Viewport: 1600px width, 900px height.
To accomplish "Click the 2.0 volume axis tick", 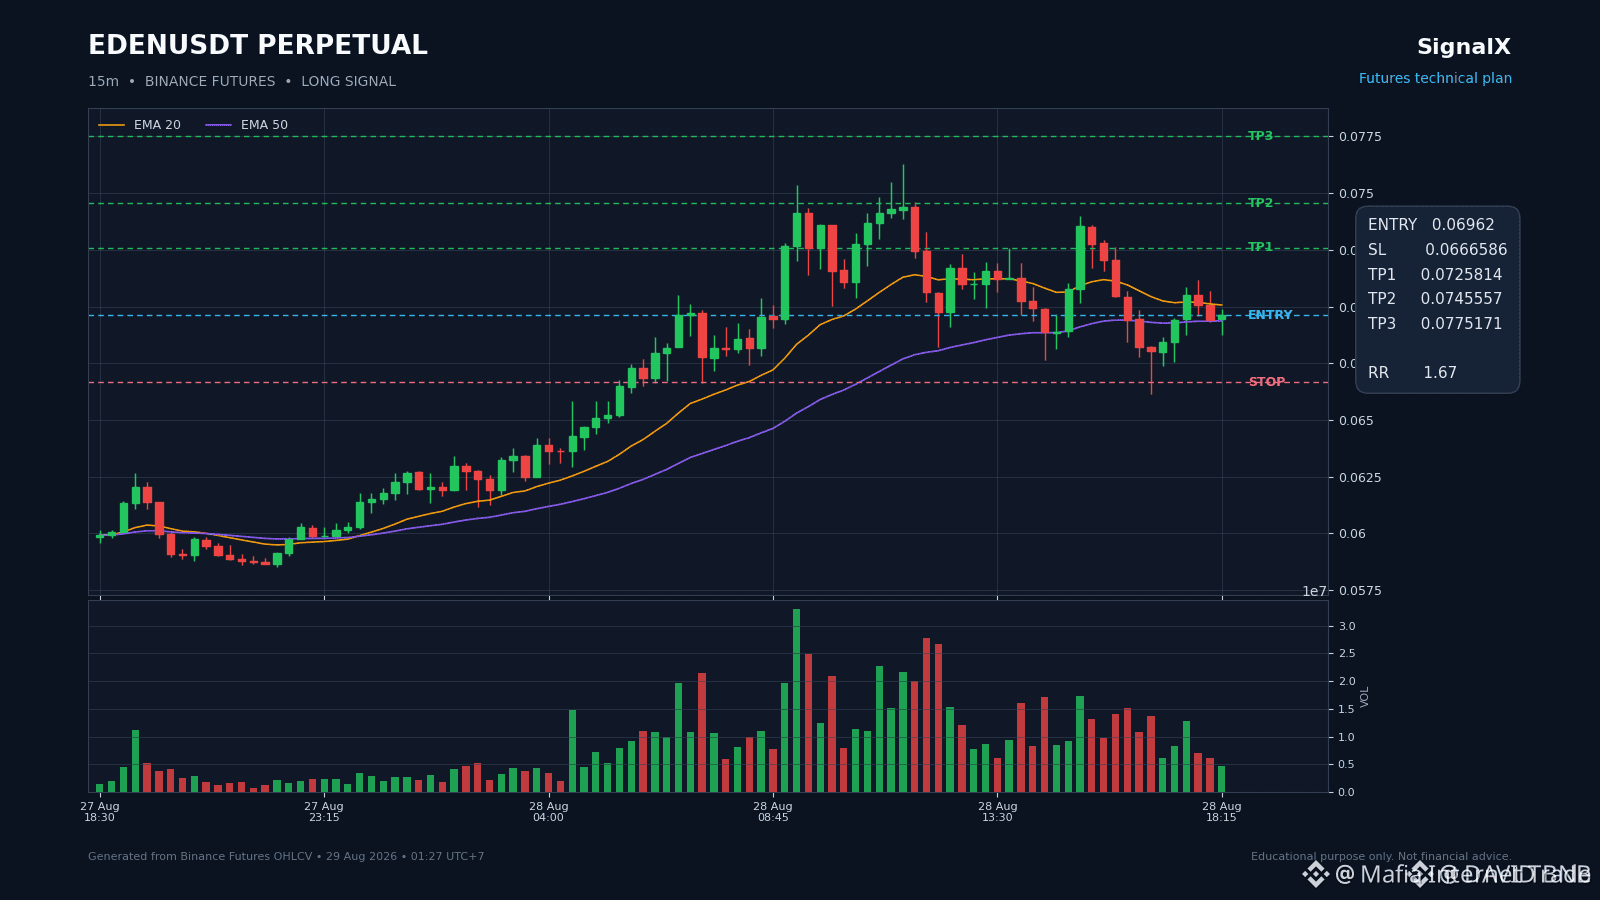I will [1347, 682].
